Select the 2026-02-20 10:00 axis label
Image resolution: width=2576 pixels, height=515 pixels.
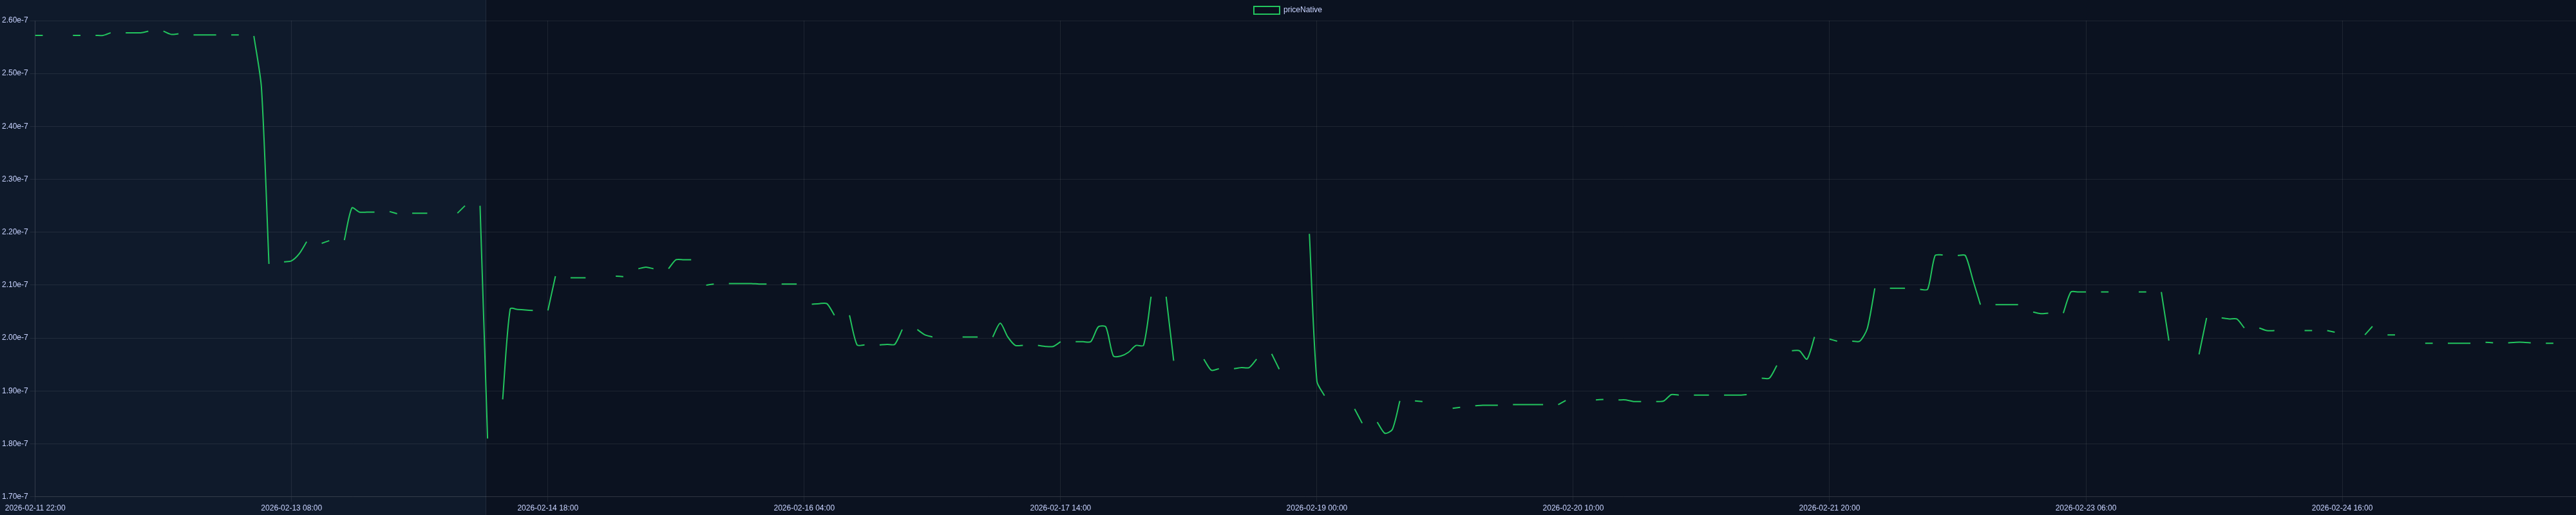click(x=1573, y=508)
